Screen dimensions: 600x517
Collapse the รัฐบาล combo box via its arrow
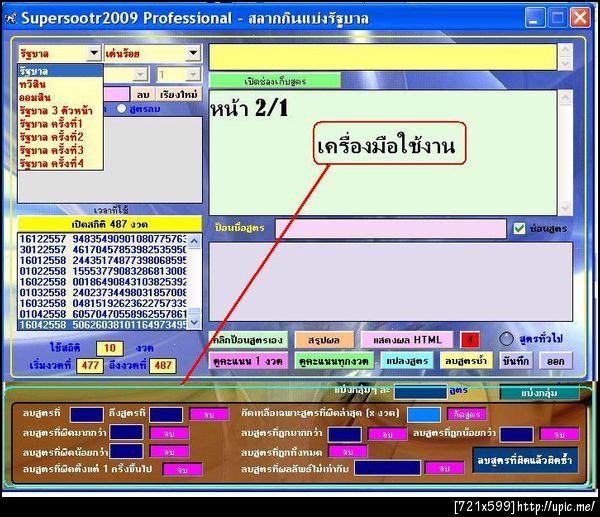[94, 53]
